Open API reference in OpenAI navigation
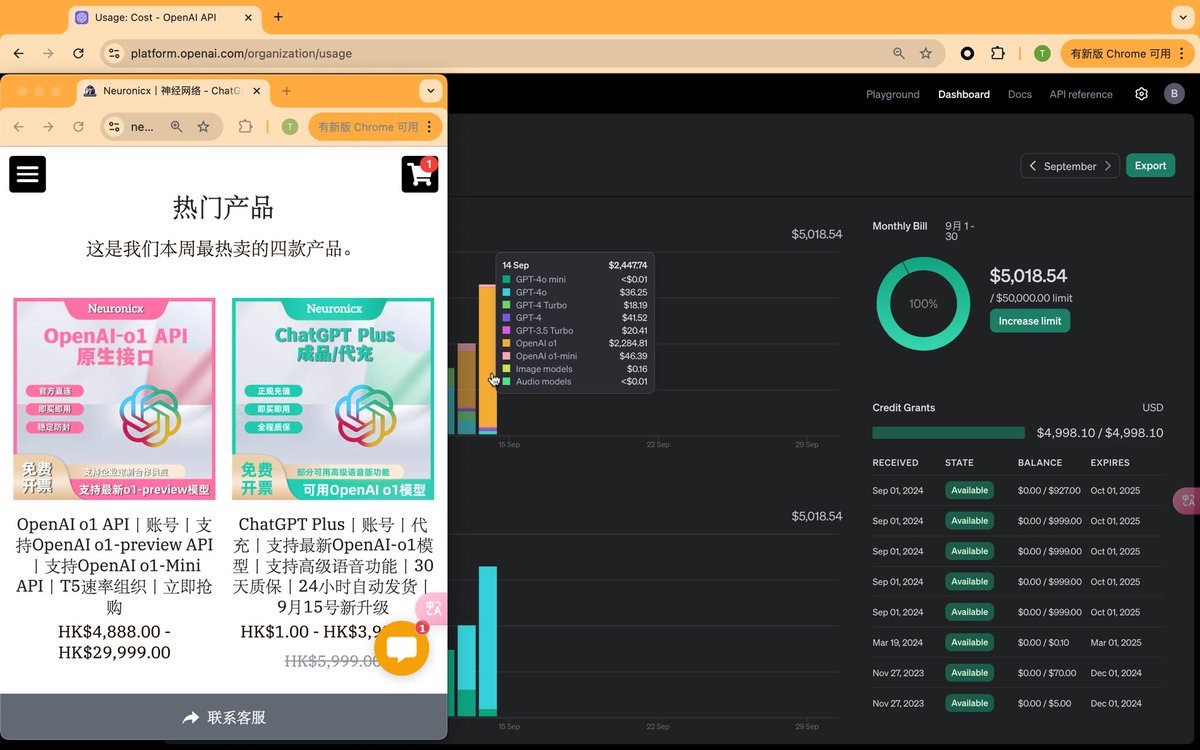Viewport: 1200px width, 750px height. (1081, 94)
